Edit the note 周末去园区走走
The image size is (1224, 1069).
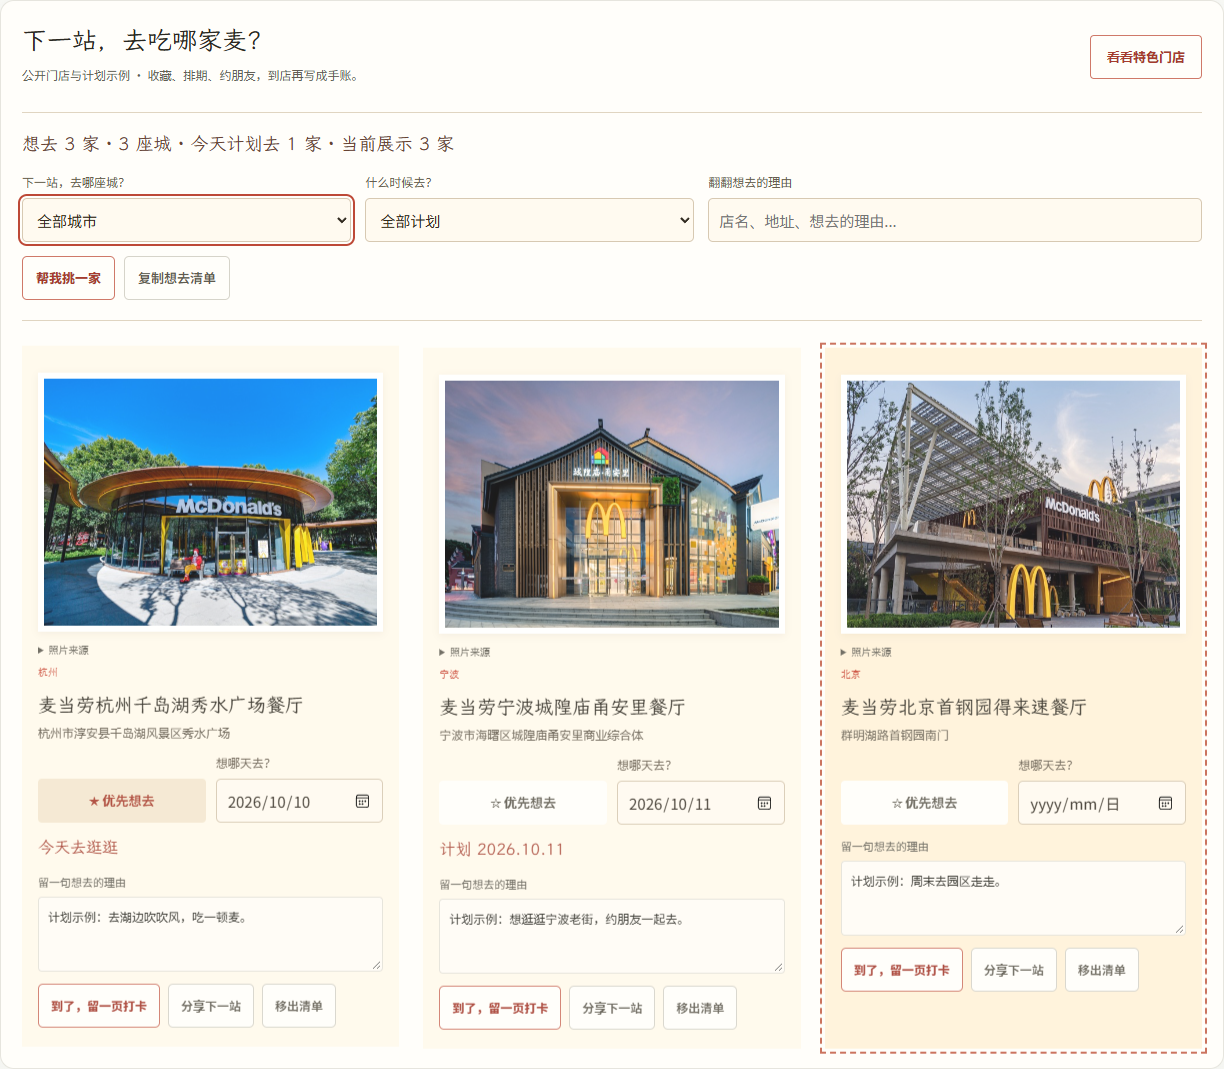coord(1013,898)
